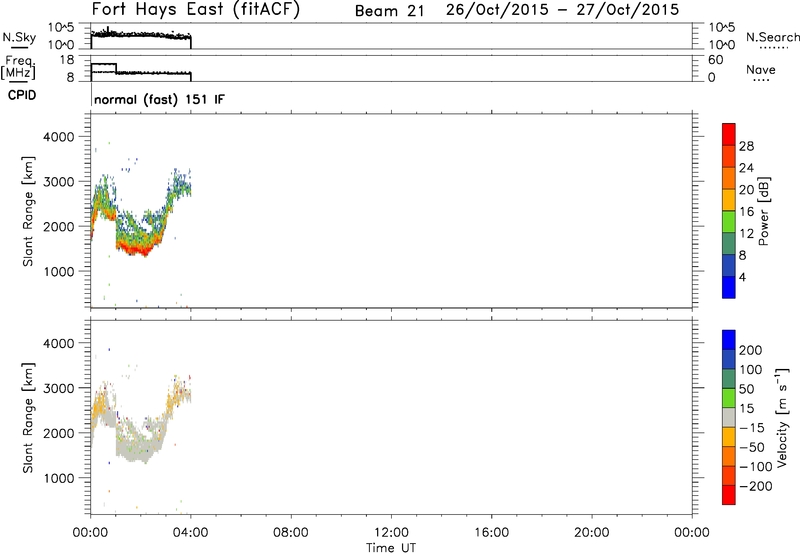
Task: Click the "15" velocity colorbar label
Action: (746, 409)
